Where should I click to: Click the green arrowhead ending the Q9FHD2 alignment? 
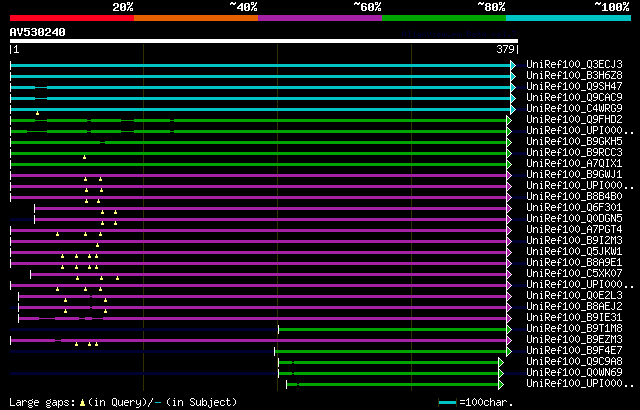pos(509,120)
